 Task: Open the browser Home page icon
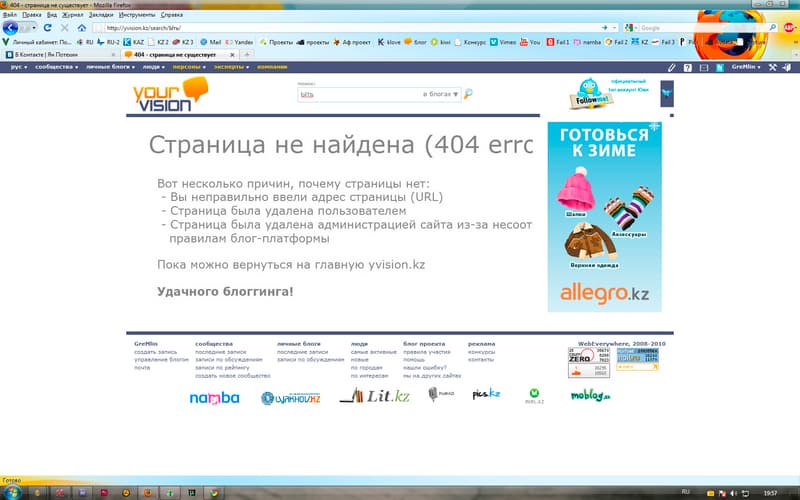tap(82, 28)
